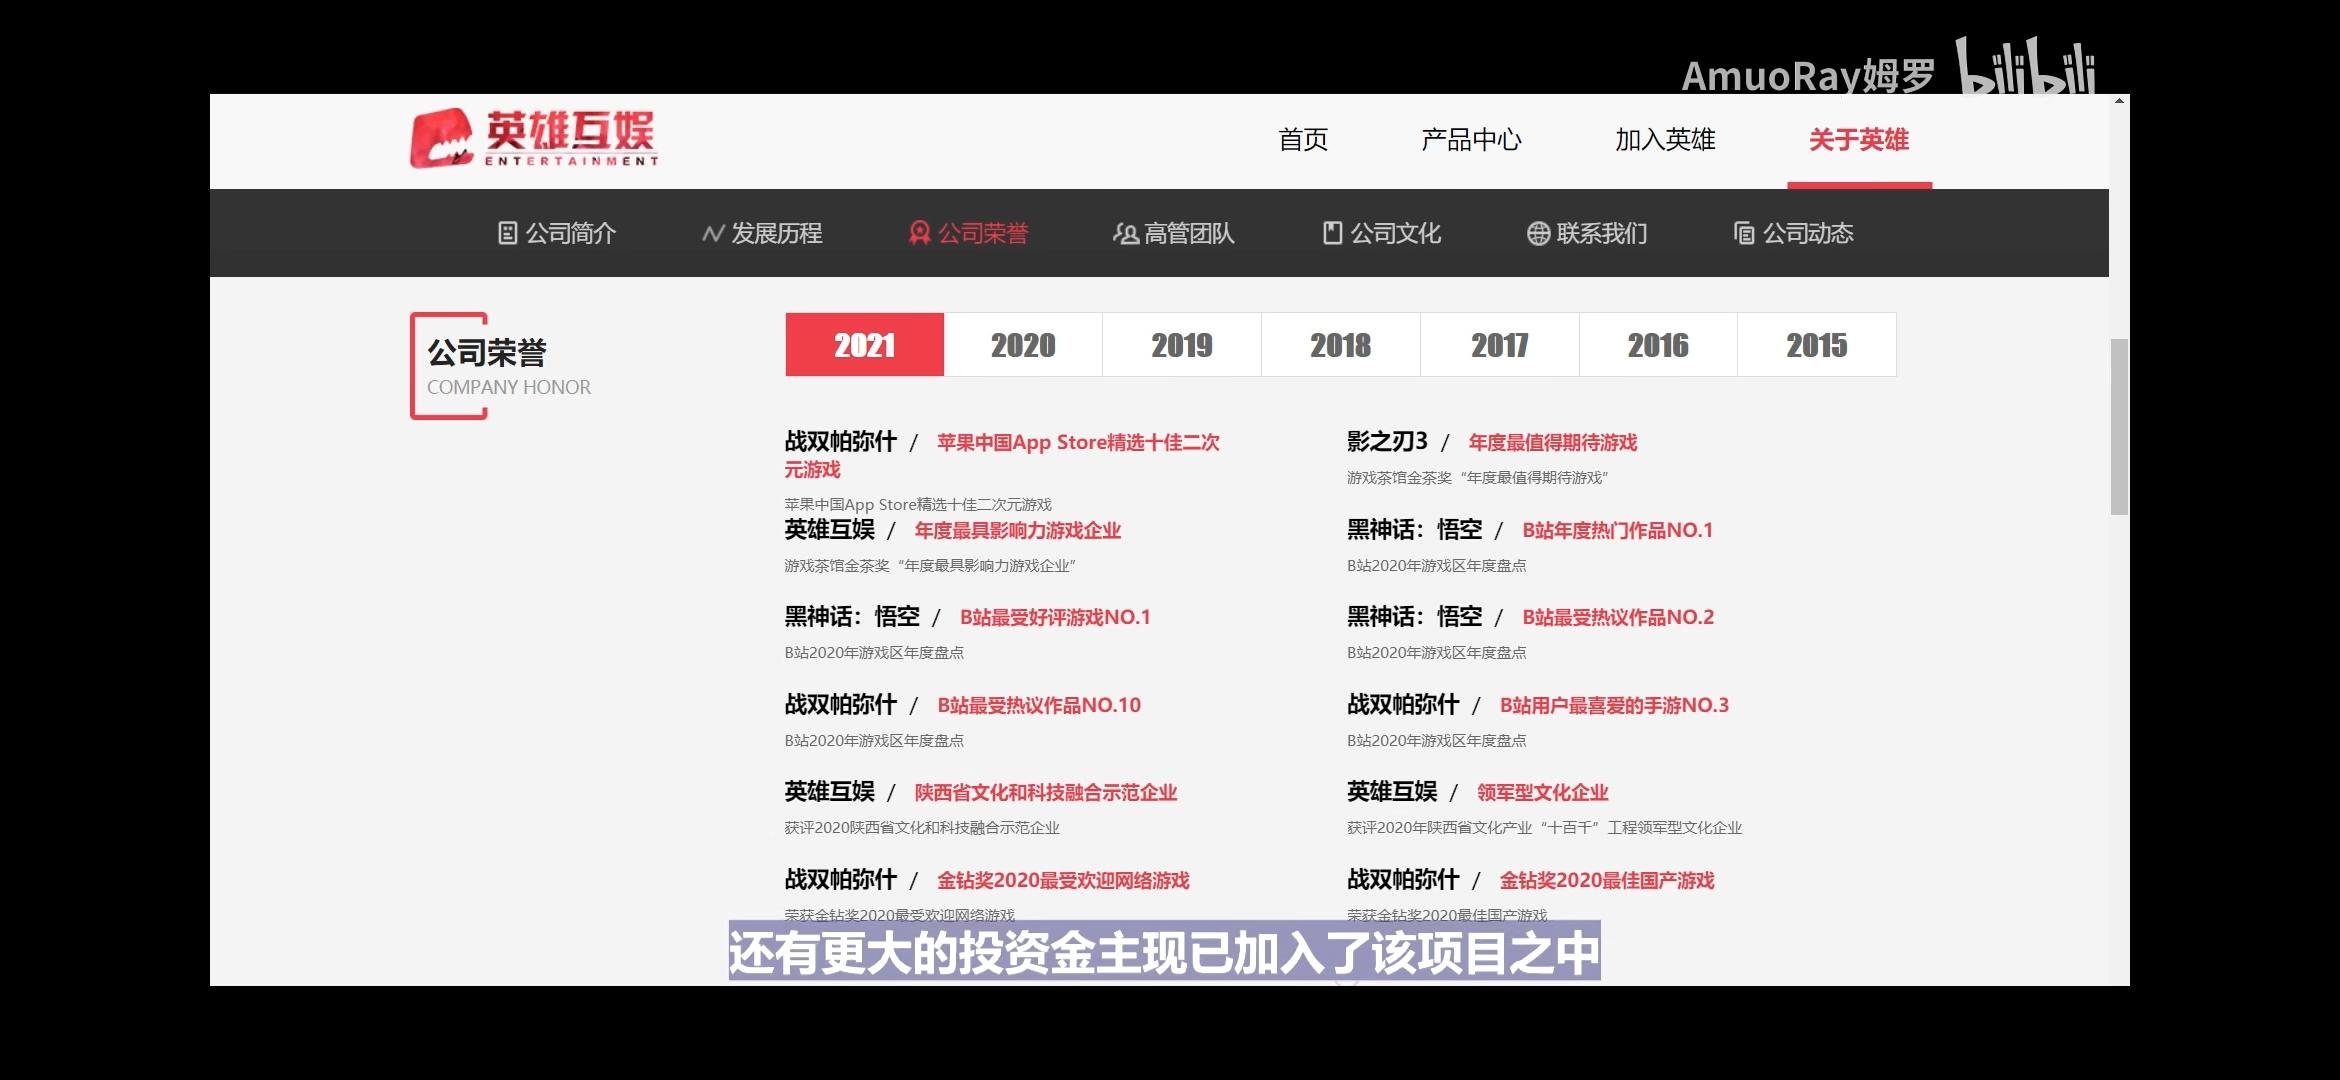Select the 2019 year tab
The width and height of the screenshot is (2340, 1080).
[x=1182, y=345]
